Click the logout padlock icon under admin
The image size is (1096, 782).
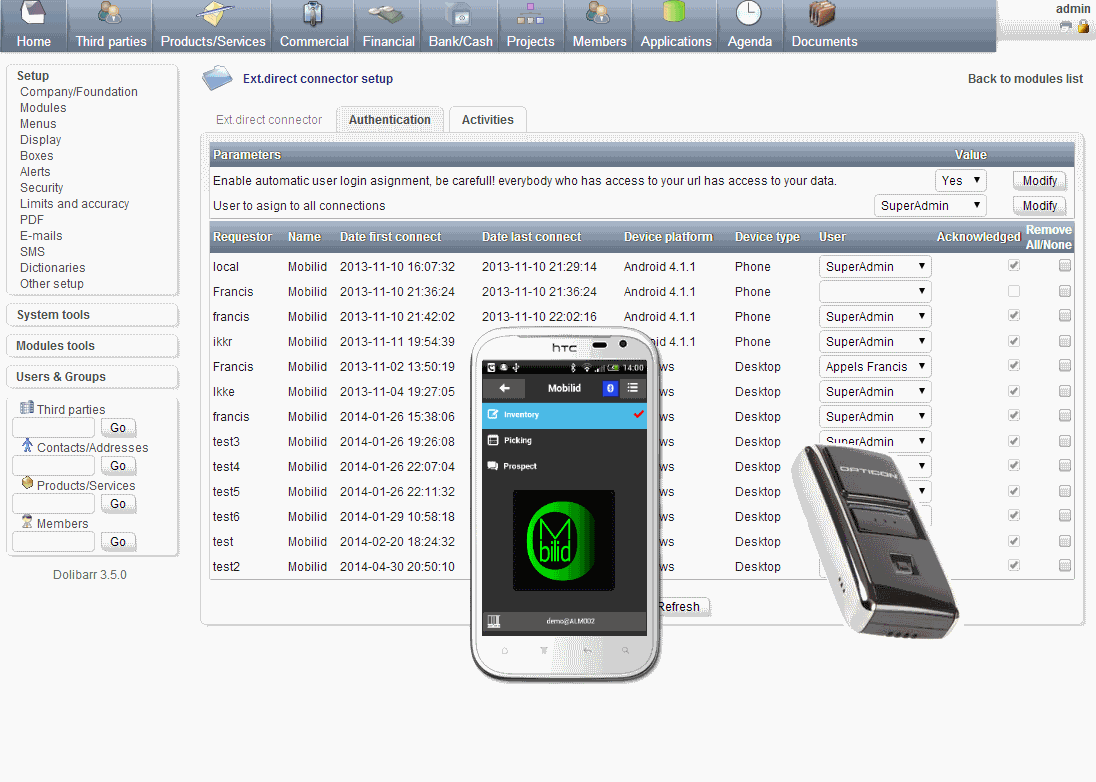(1083, 26)
